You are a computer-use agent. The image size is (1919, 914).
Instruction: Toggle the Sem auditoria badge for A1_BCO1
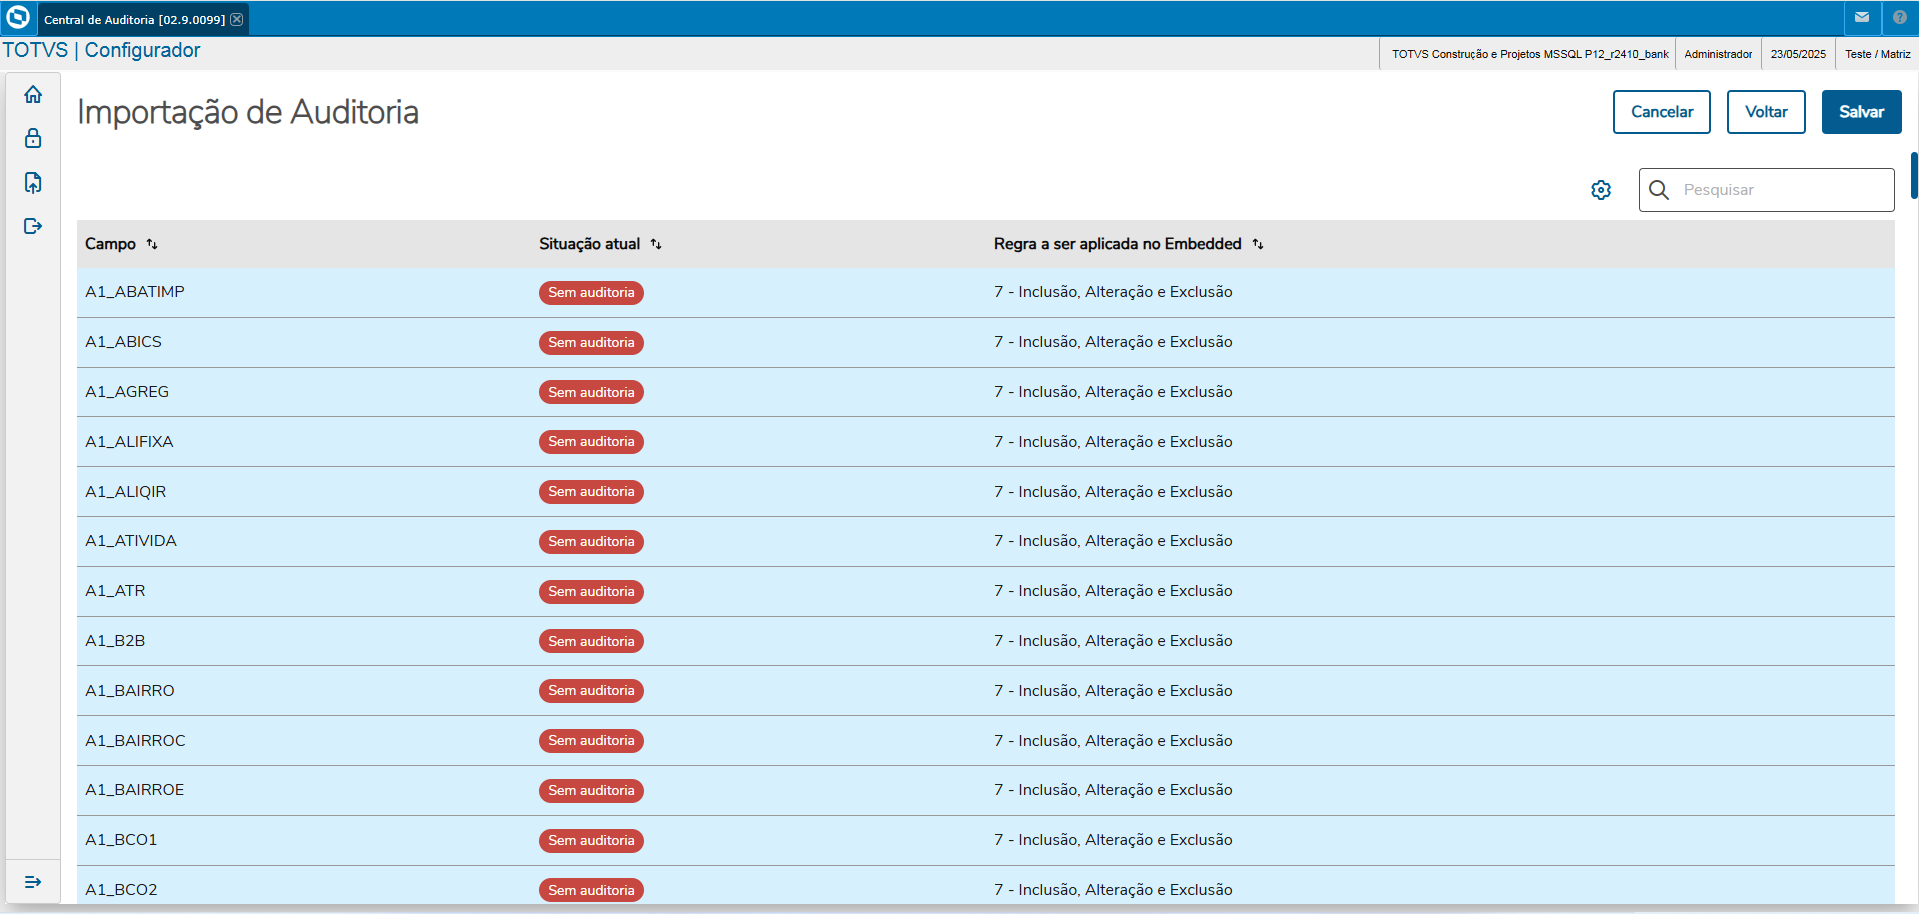(591, 840)
